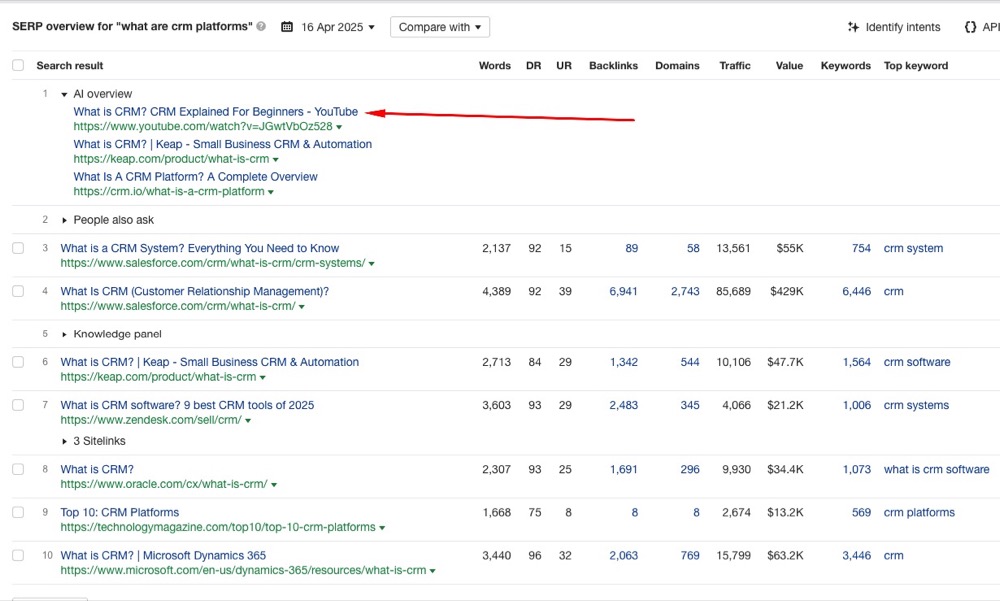Click the UR column header
The height and width of the screenshot is (601, 1000).
pyautogui.click(x=564, y=66)
